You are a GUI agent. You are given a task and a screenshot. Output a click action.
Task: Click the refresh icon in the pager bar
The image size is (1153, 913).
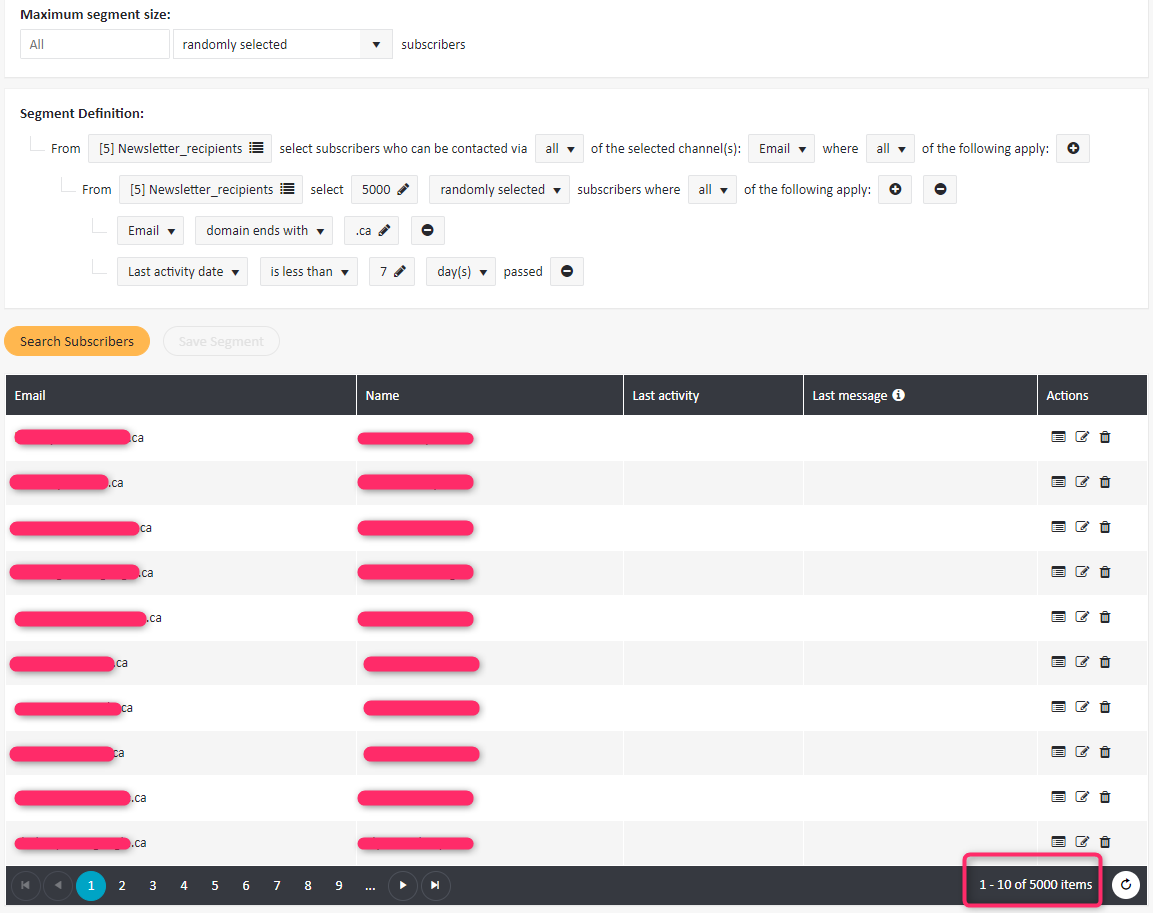tap(1126, 884)
